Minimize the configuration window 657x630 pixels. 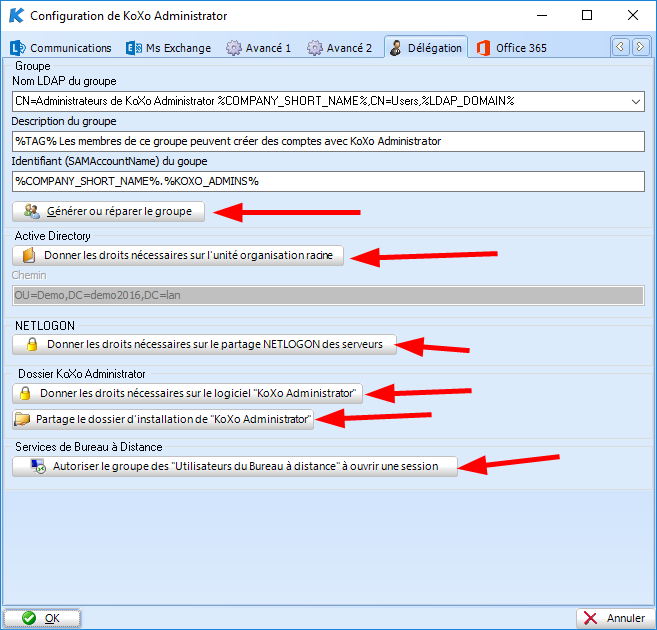542,15
